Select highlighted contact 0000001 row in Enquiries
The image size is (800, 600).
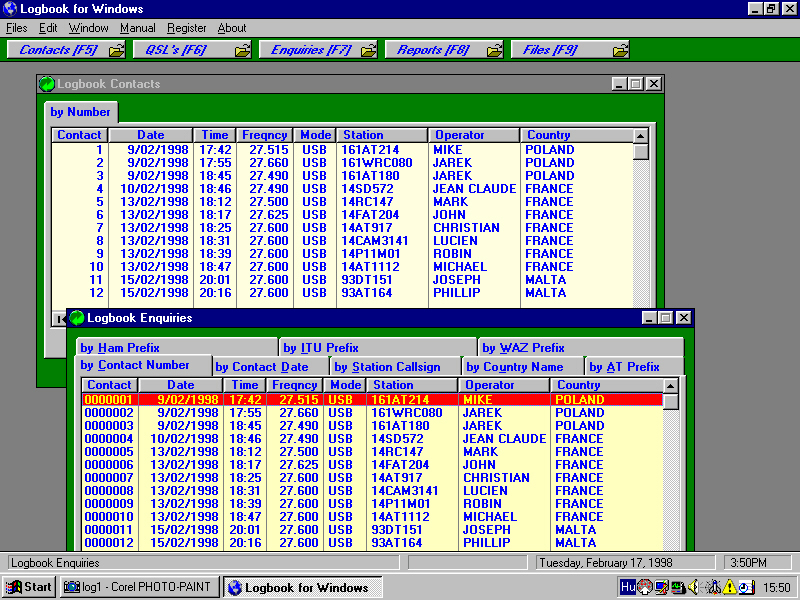[x=372, y=399]
